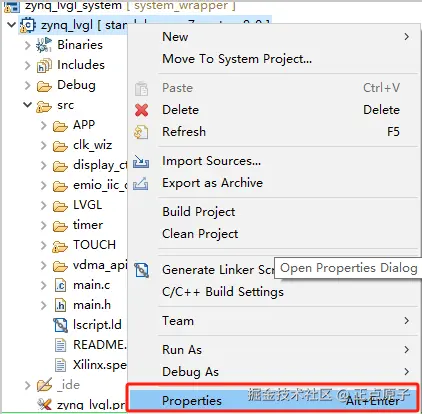Click the Refresh icon in context menu
The image size is (422, 414).
coord(141,132)
